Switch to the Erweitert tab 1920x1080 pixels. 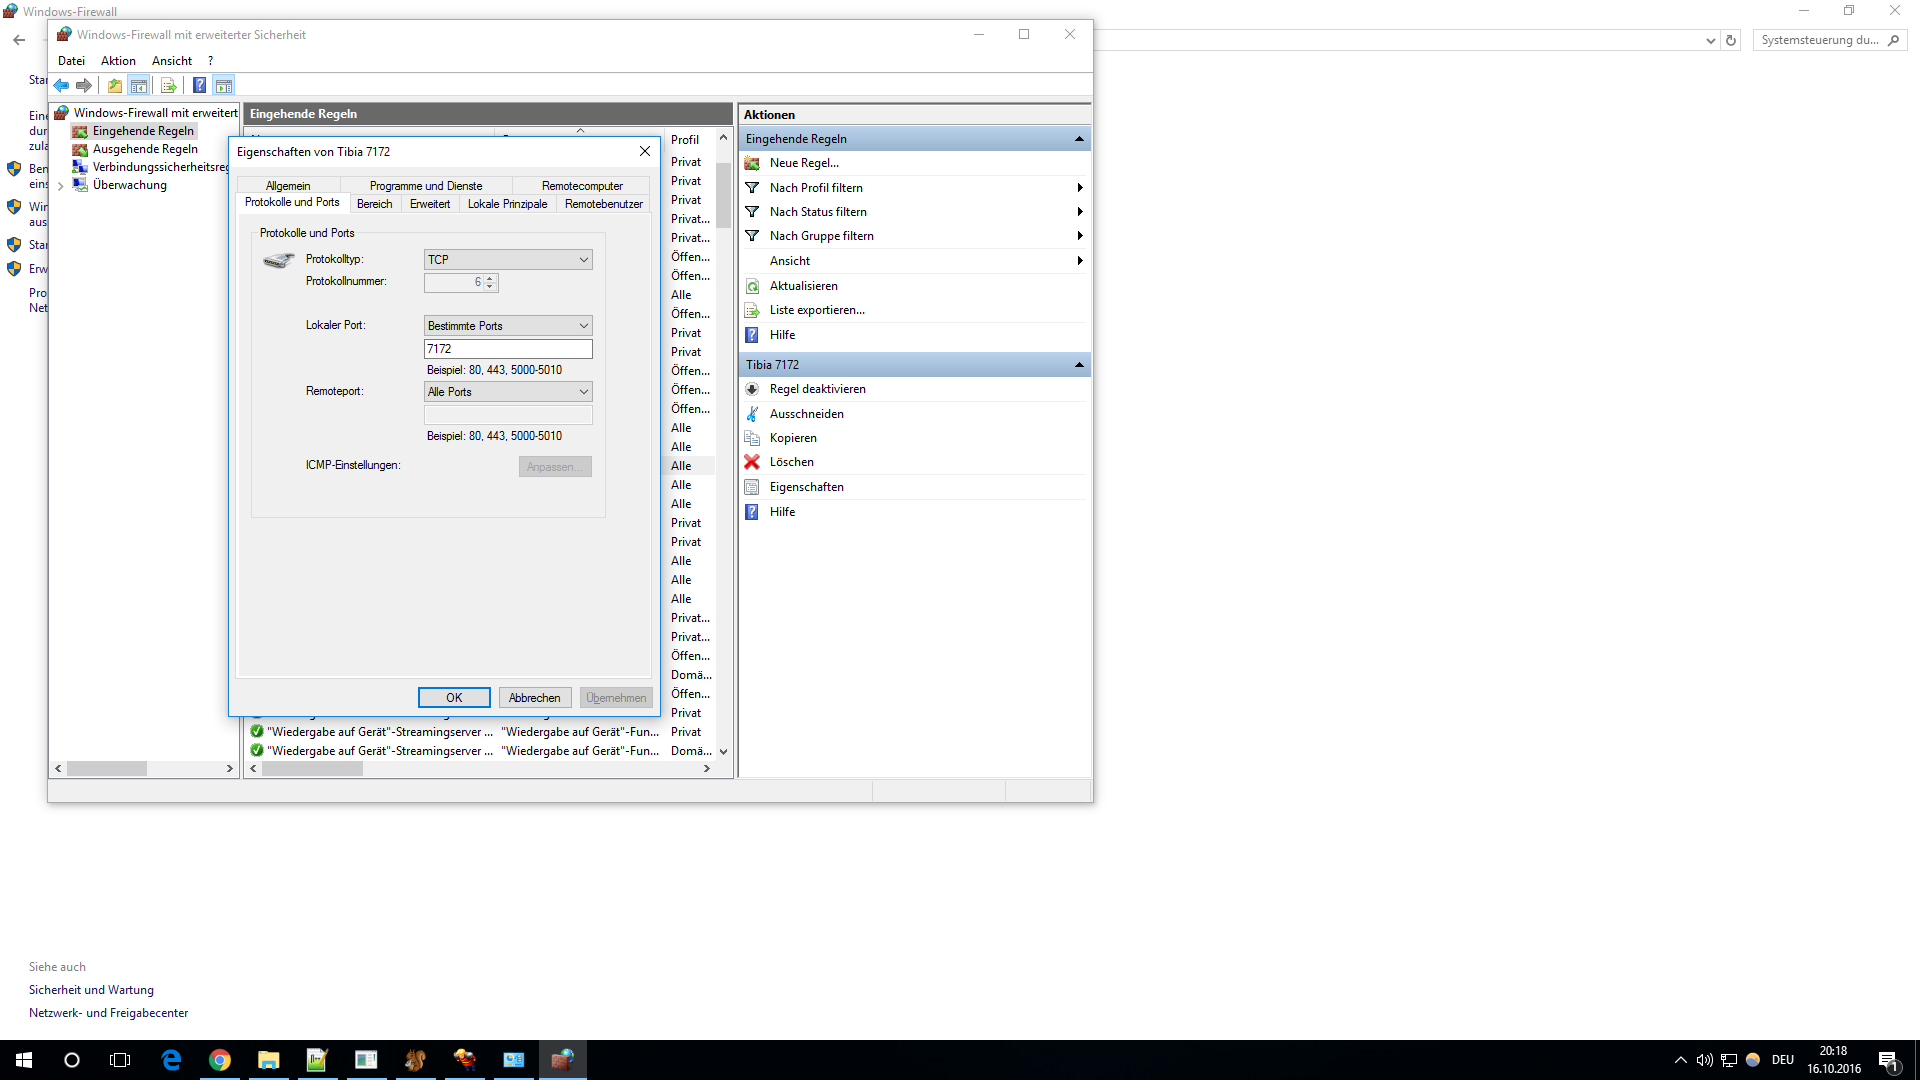pos(430,204)
